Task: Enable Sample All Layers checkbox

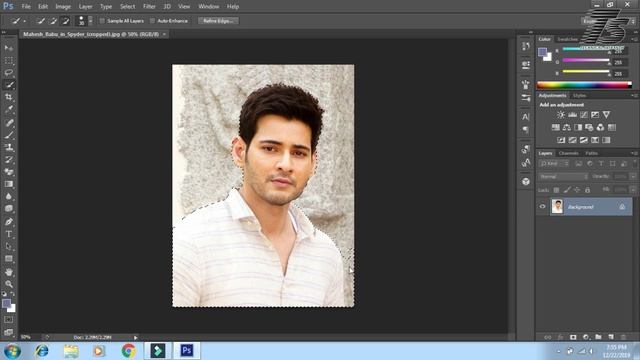Action: (x=102, y=20)
